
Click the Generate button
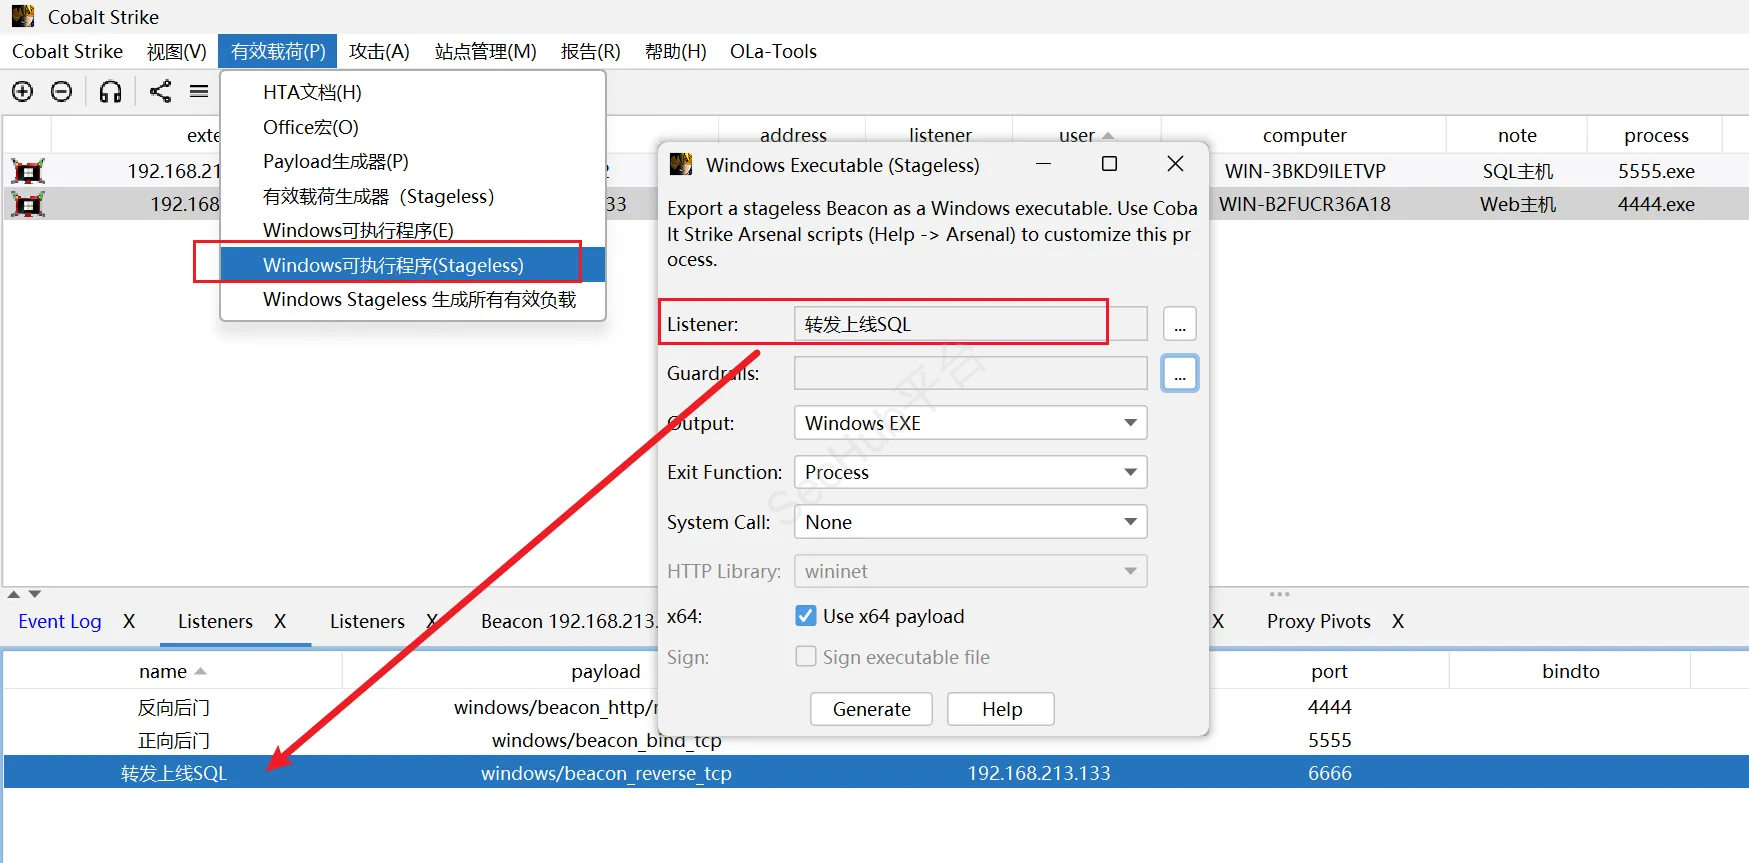(871, 709)
